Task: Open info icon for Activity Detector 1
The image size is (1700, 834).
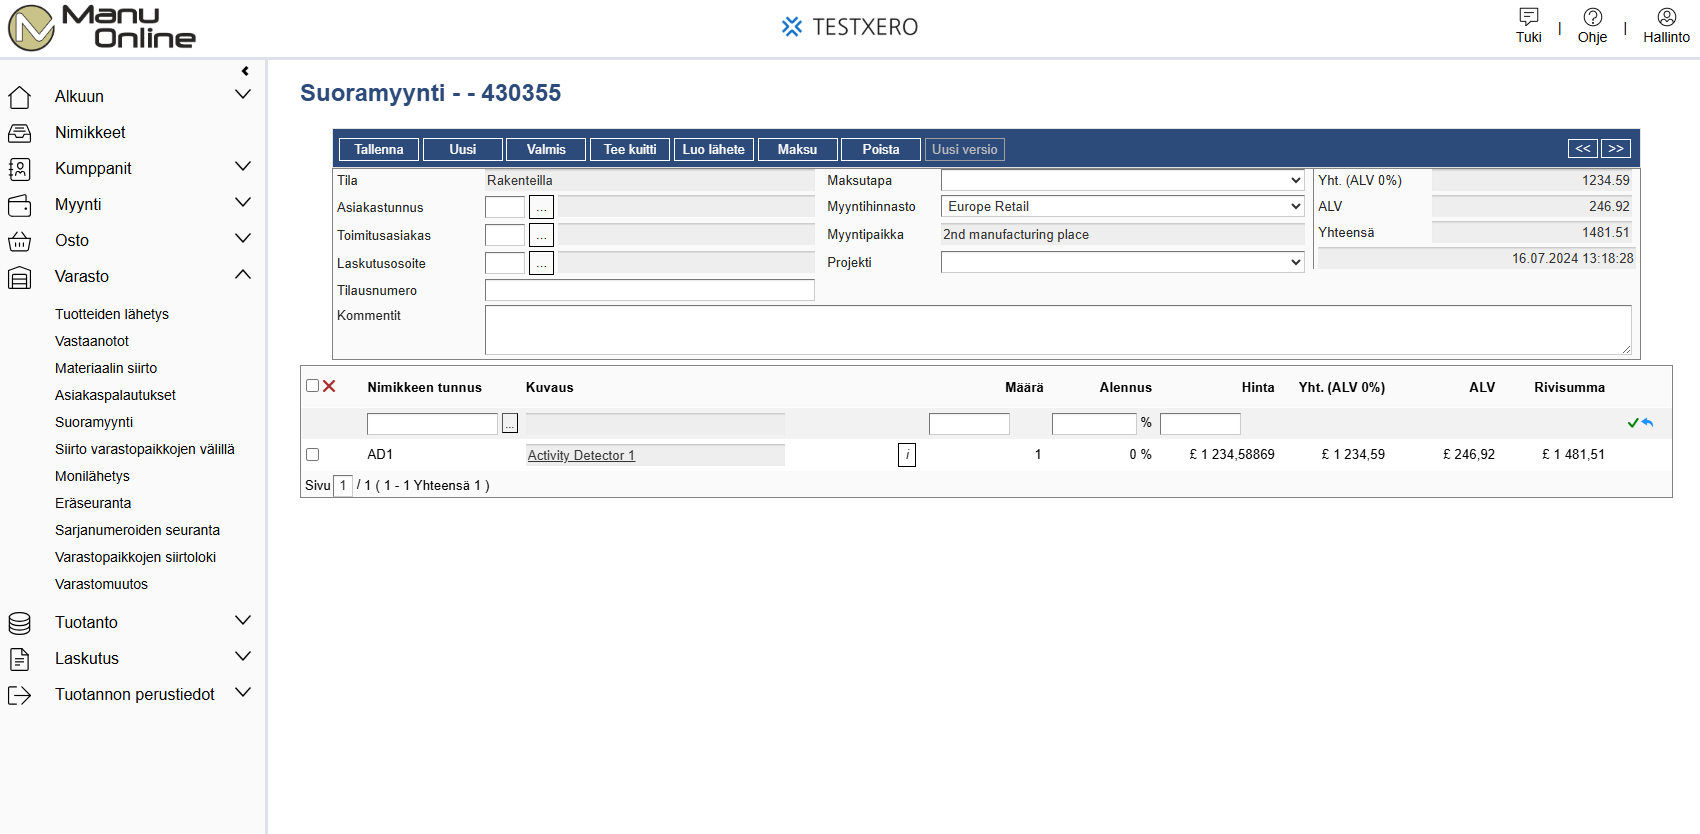Action: pos(907,455)
